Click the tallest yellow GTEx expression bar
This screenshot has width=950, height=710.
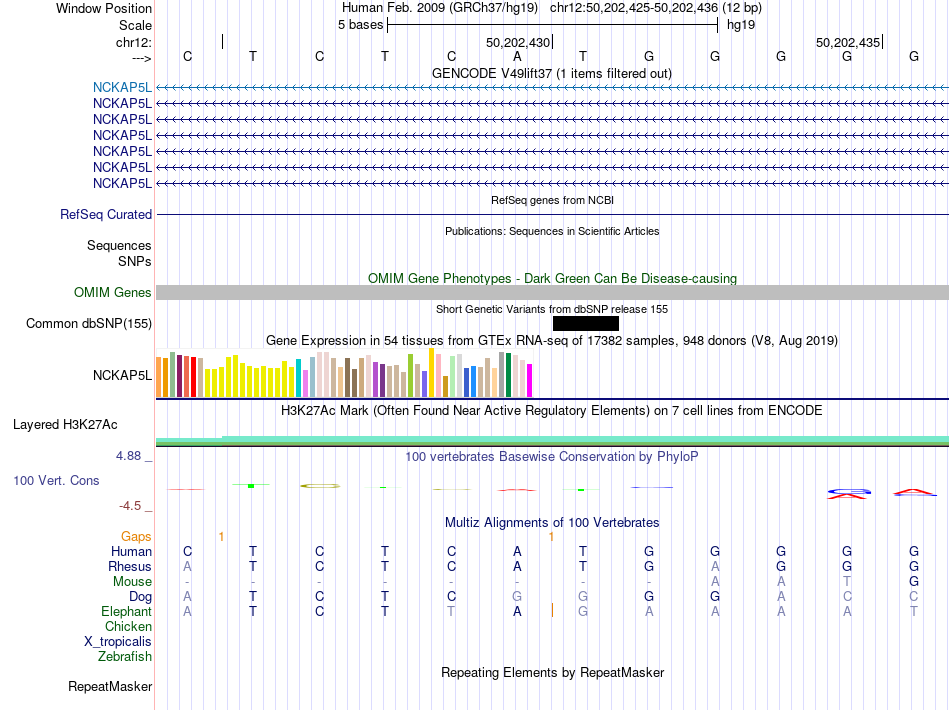click(431, 373)
